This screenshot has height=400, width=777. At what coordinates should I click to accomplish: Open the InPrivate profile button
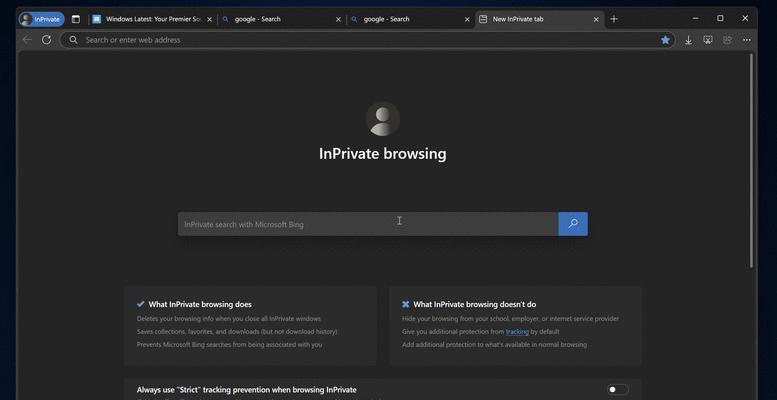(42, 19)
